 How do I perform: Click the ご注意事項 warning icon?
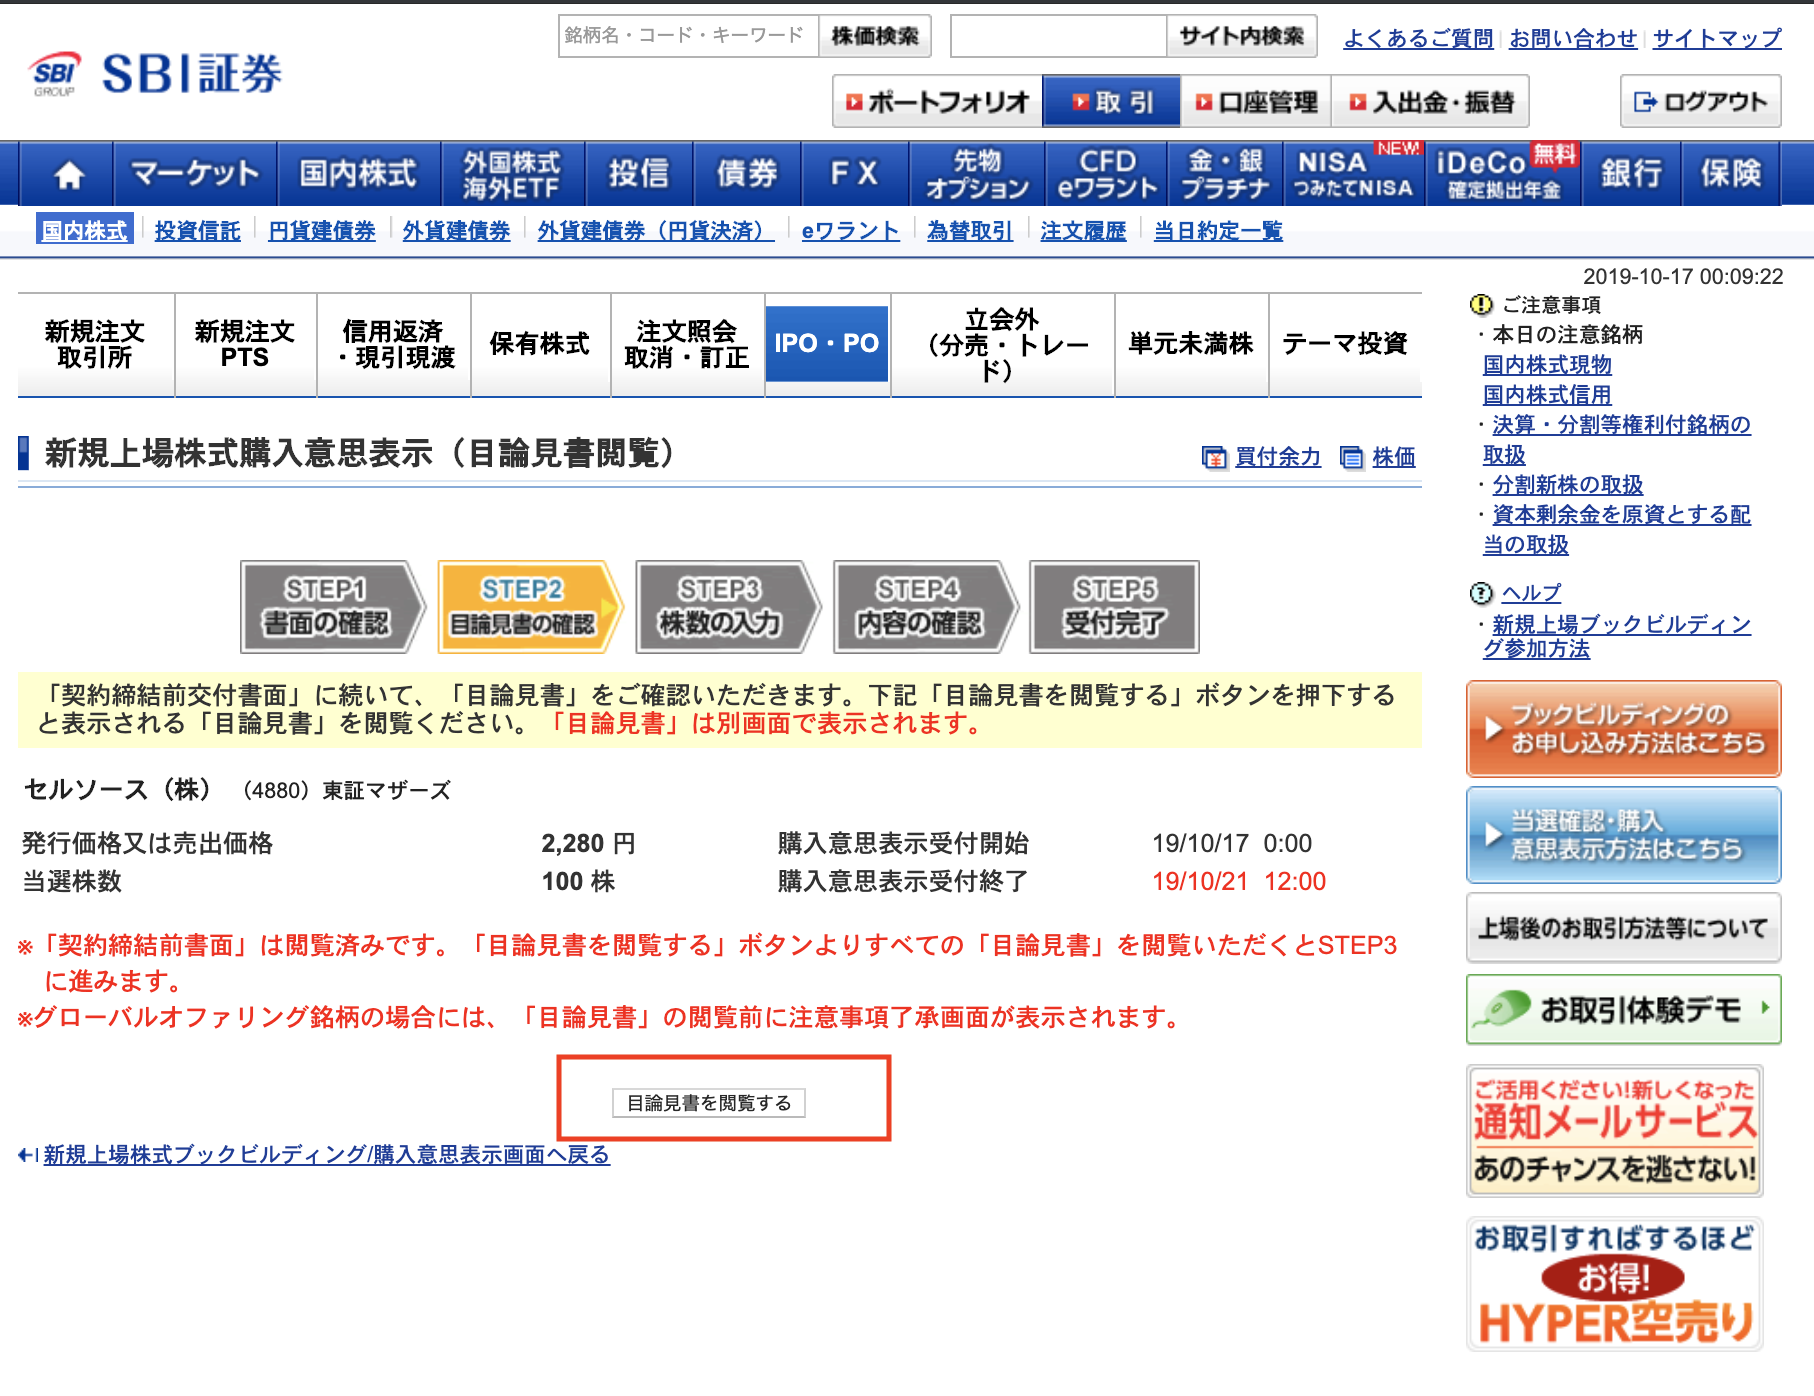click(x=1481, y=304)
